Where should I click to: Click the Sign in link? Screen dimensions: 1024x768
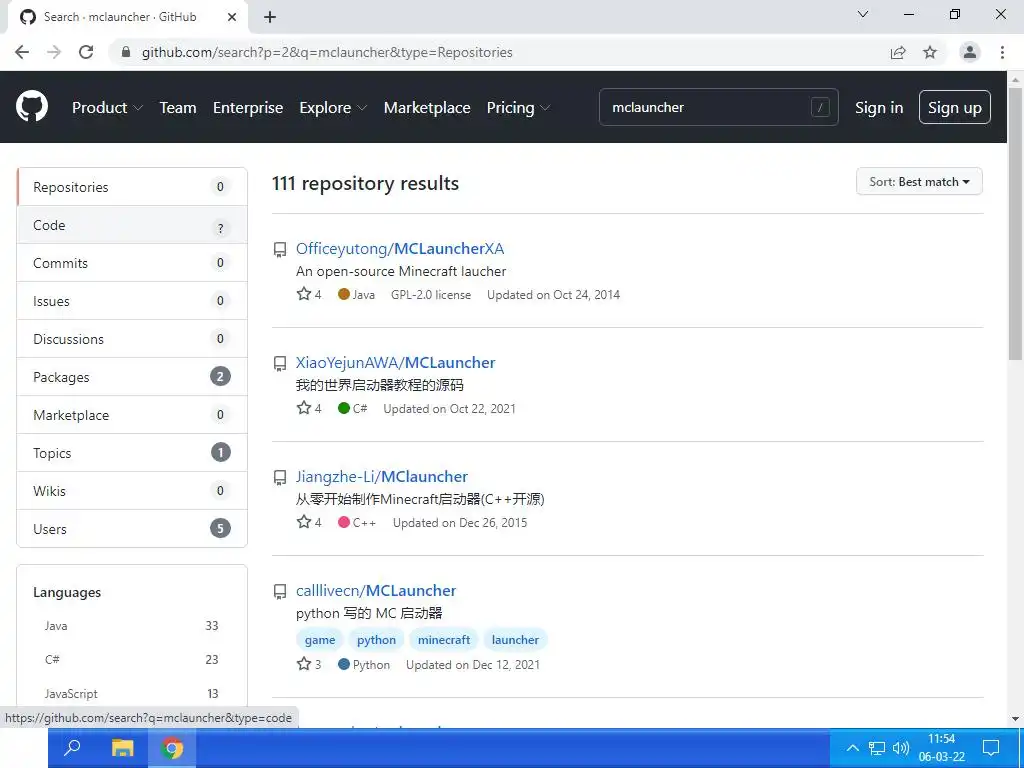tap(879, 108)
